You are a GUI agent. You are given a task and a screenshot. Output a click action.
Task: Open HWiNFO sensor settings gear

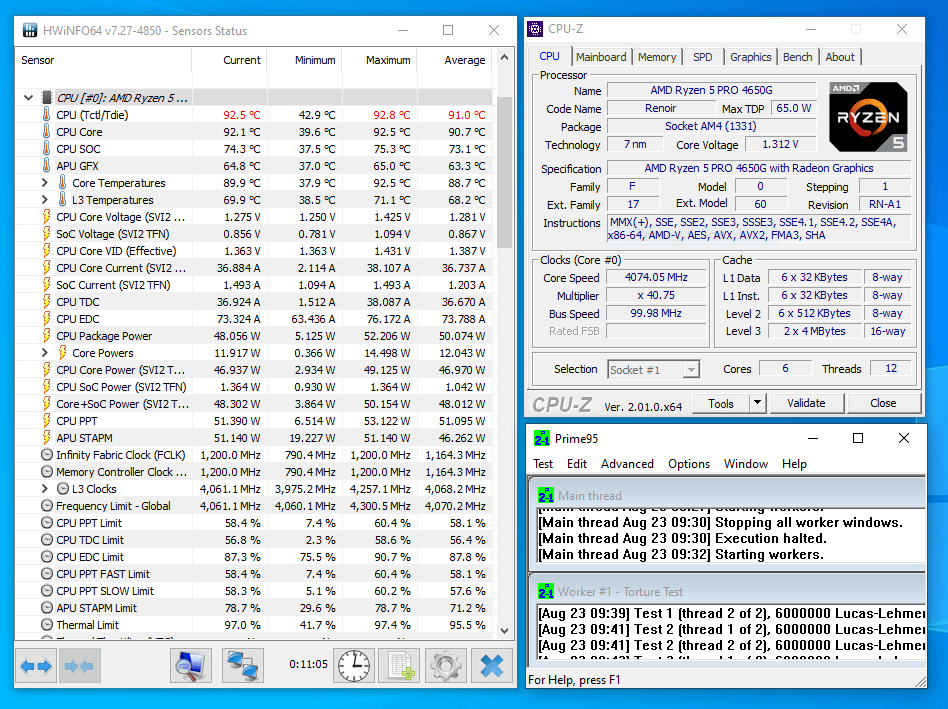click(446, 665)
